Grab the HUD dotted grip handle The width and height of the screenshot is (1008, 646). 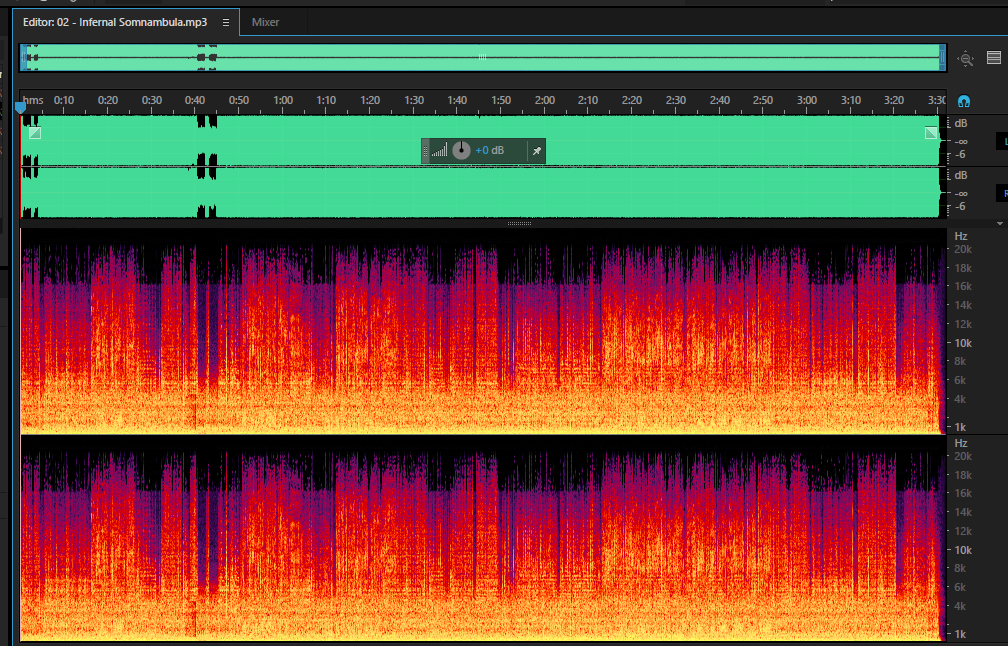point(425,151)
